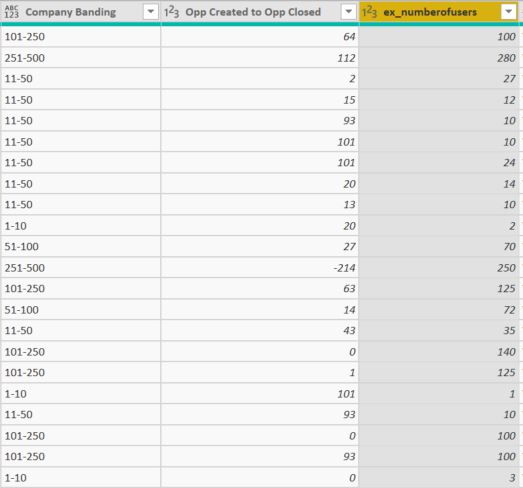
Task: Click the ABC123 data type icon for Company Banding
Action: click(x=12, y=12)
